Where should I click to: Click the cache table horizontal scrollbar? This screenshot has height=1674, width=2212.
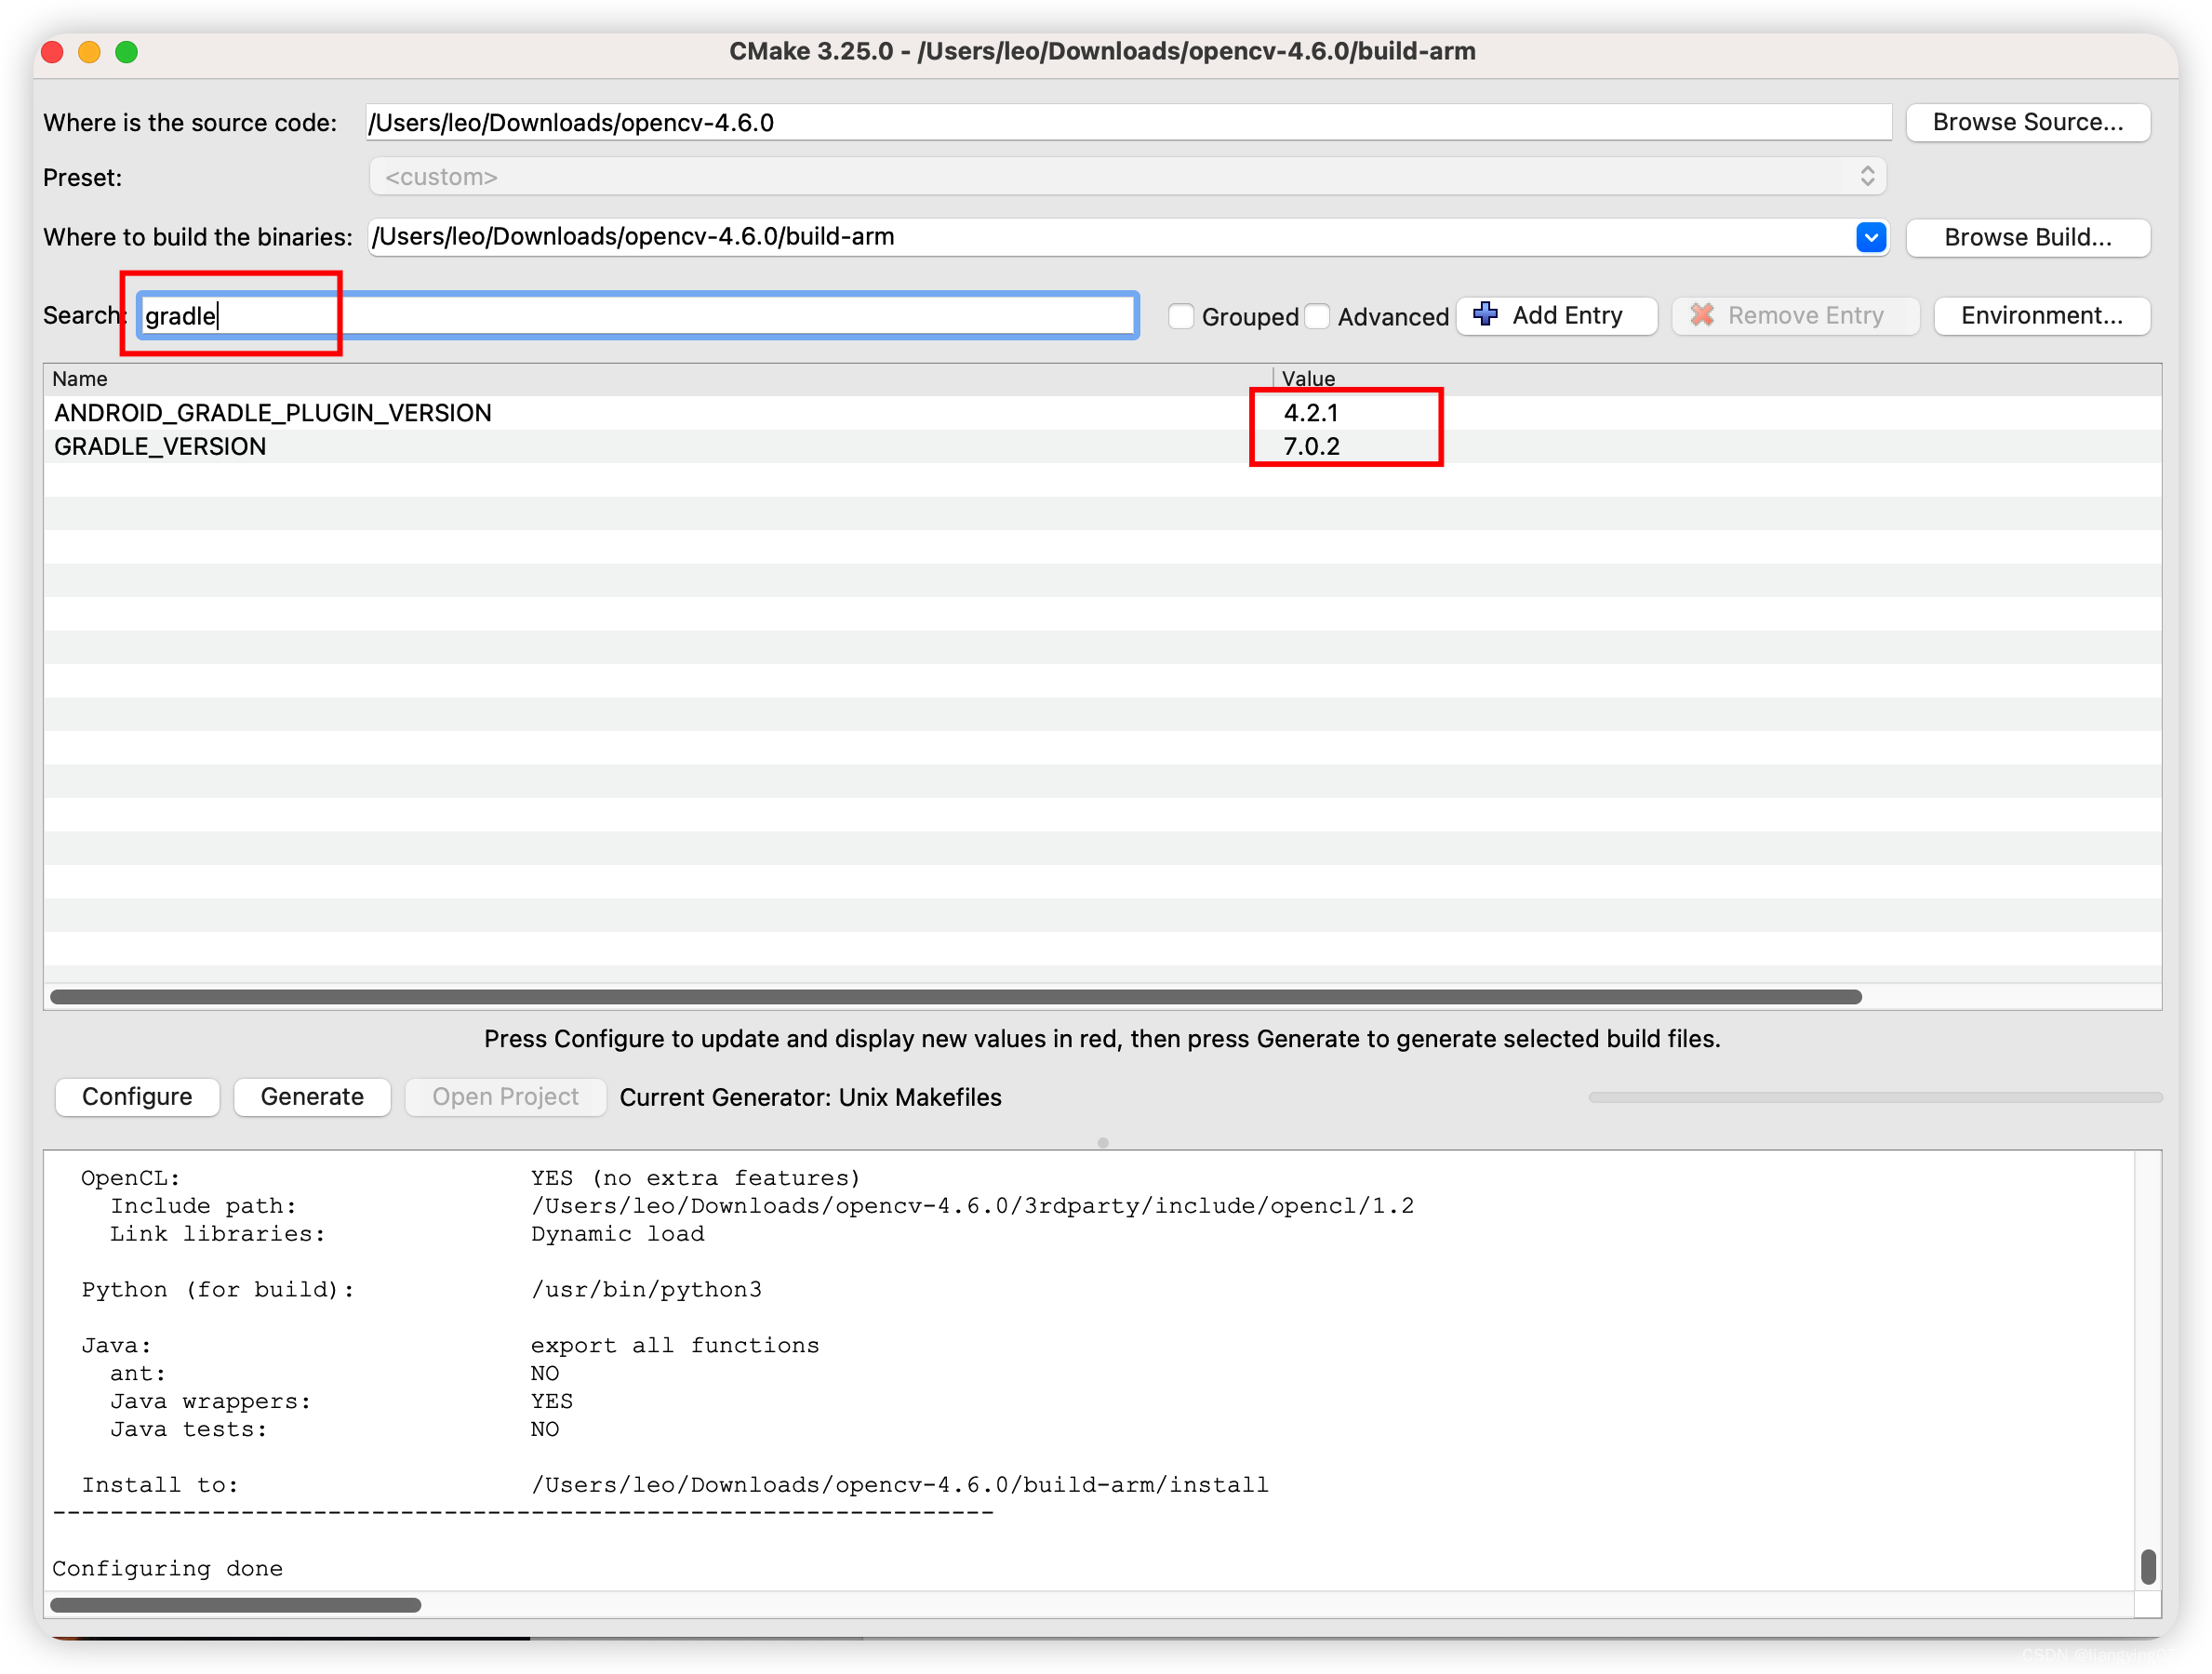coord(955,997)
